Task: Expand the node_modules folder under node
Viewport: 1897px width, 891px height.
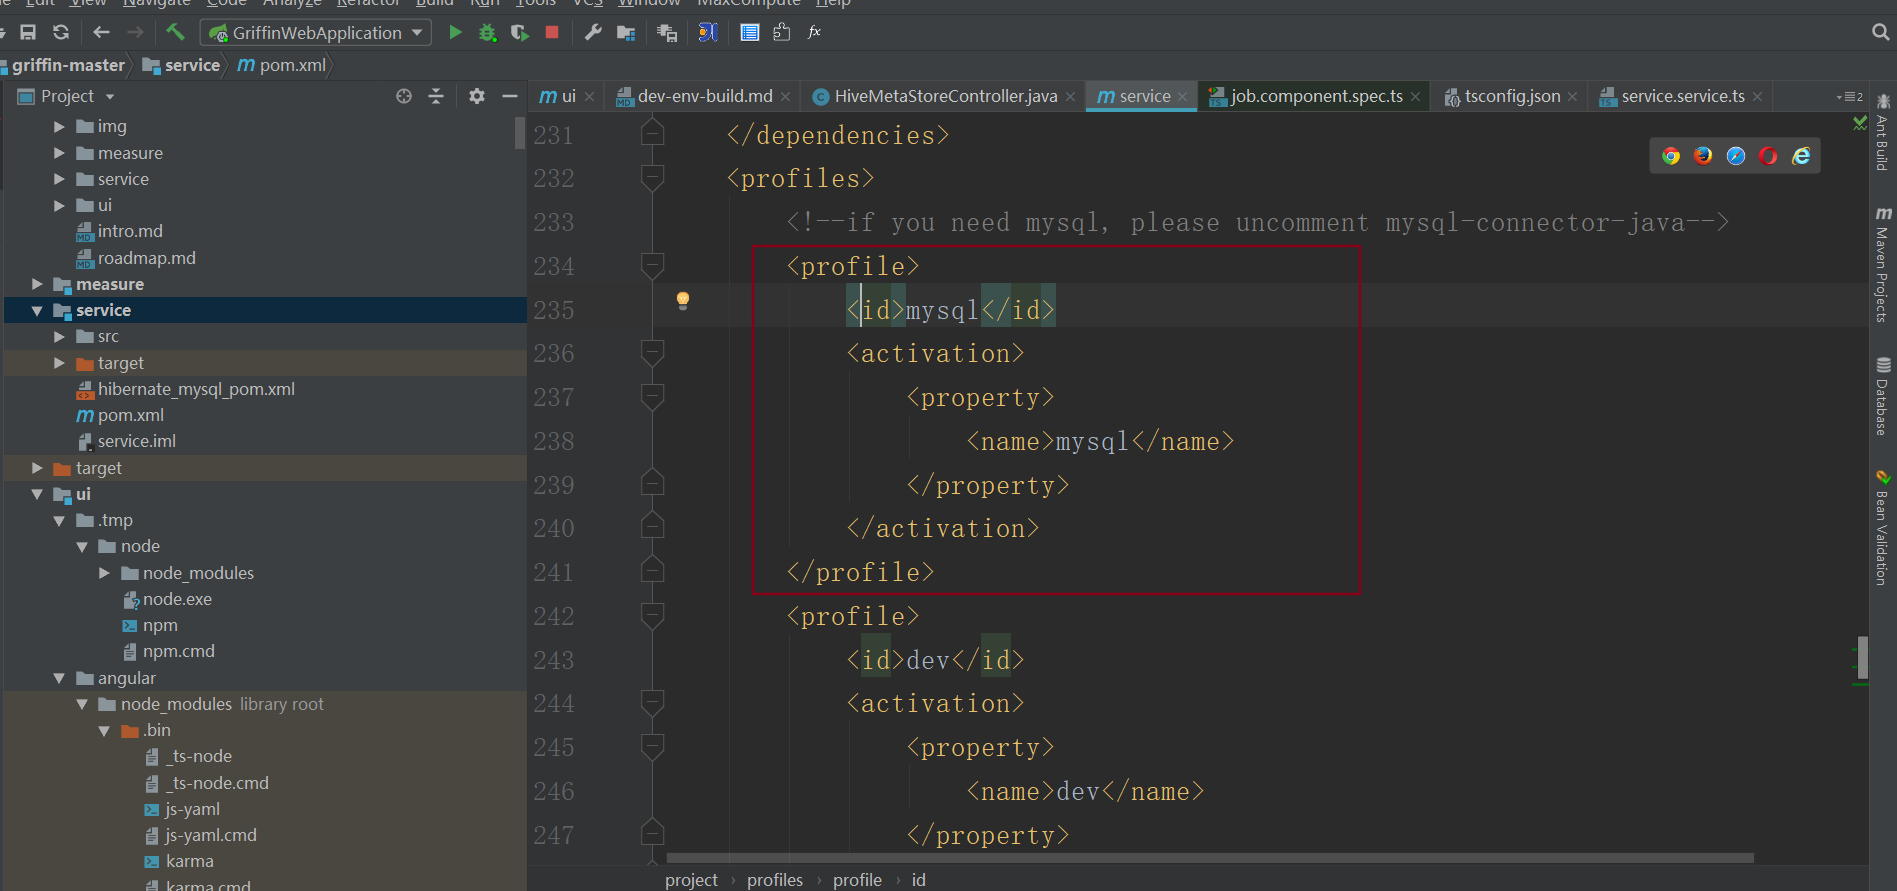Action: tap(104, 573)
